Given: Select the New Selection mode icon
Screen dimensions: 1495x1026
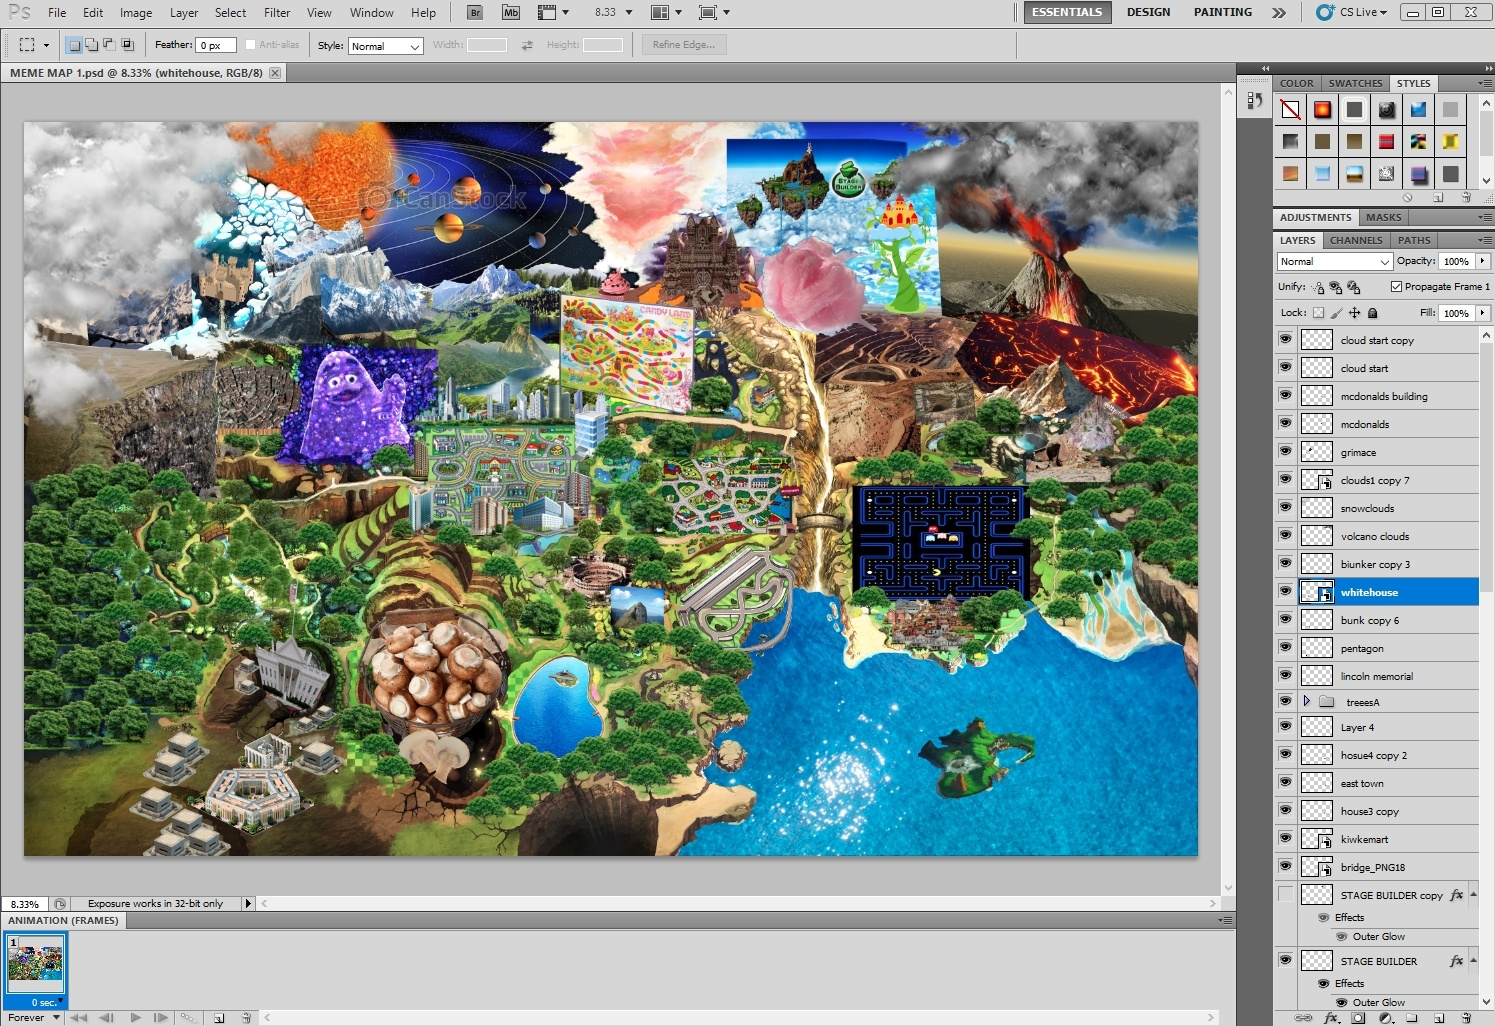Looking at the screenshot, I should coord(74,45).
